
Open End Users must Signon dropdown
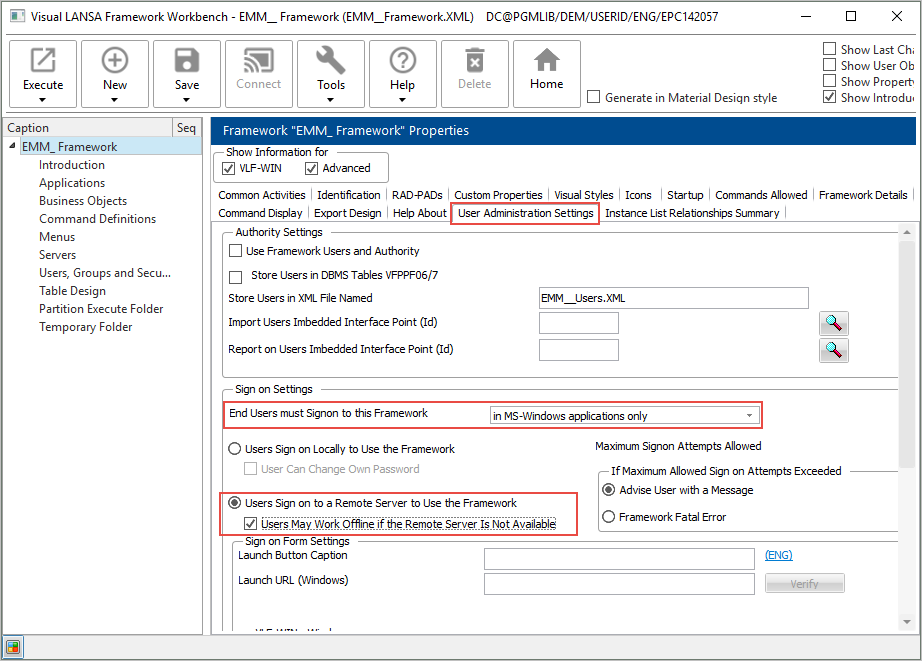(750, 416)
